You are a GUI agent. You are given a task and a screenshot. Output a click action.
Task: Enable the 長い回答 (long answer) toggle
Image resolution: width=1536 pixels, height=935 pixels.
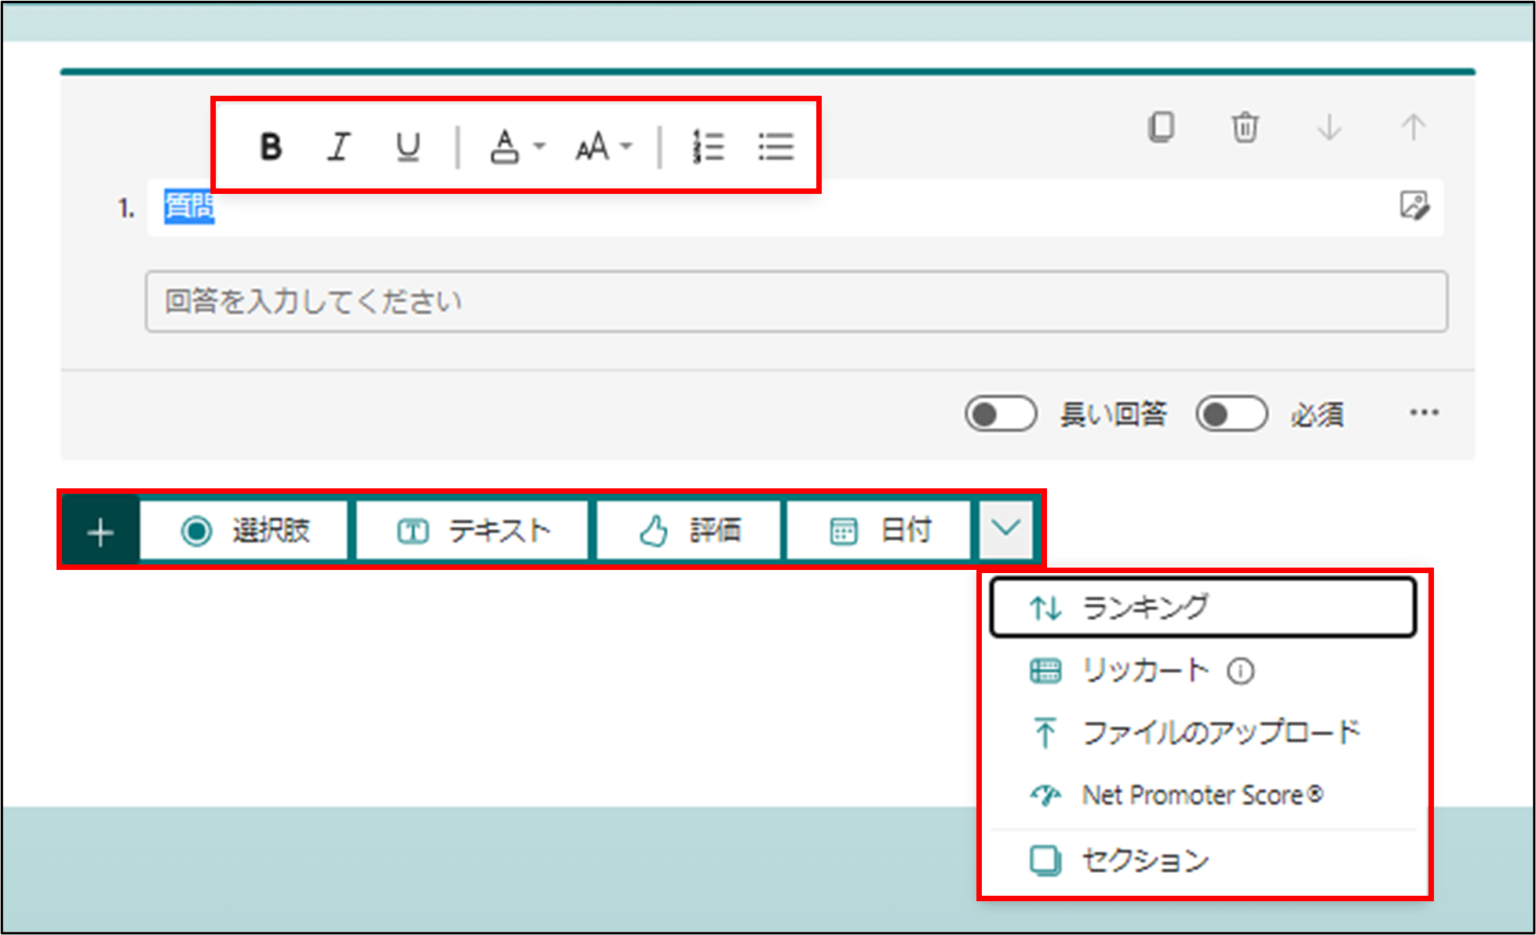(1000, 413)
